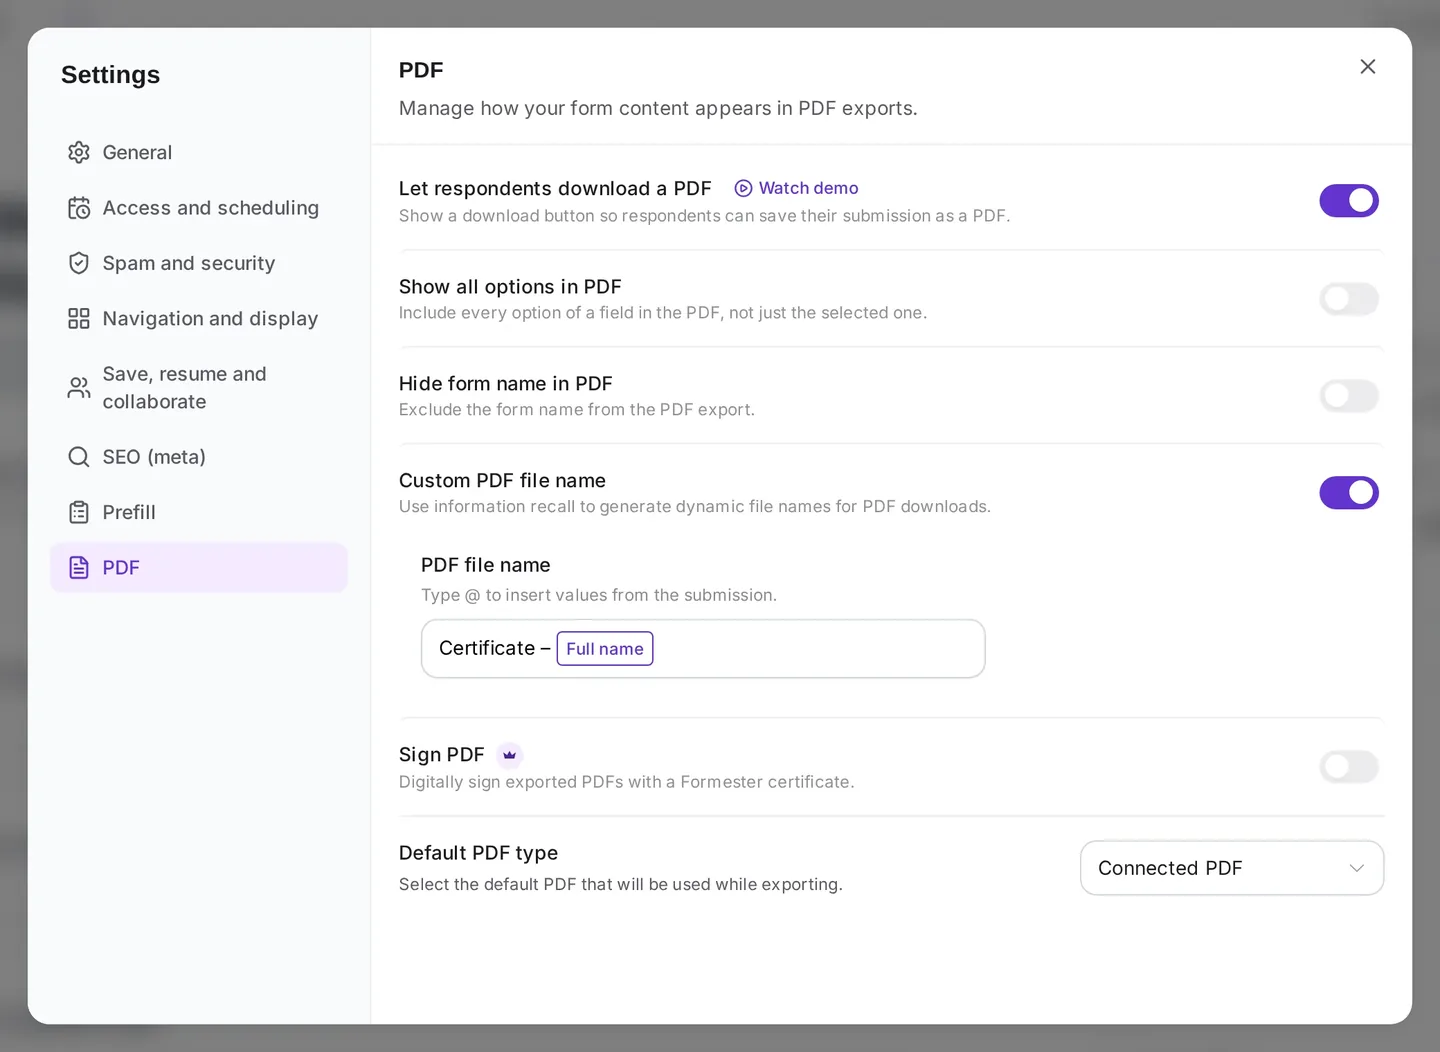Click the PDF document icon in sidebar
The image size is (1440, 1052).
[79, 568]
